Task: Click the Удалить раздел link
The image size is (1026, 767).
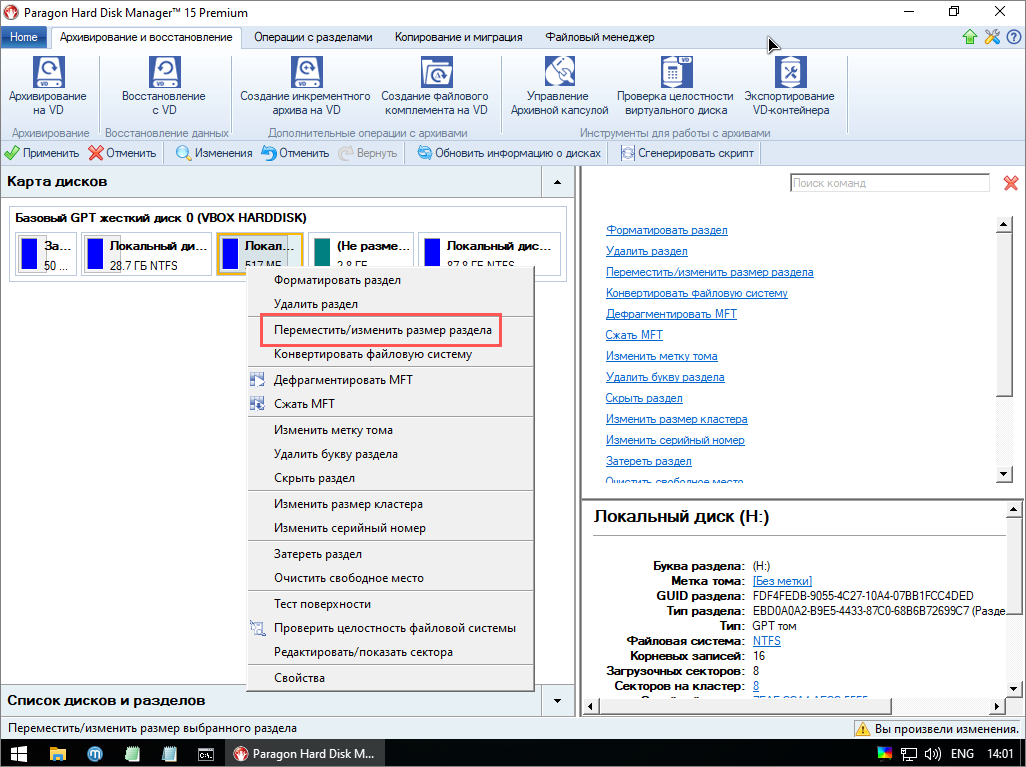Action: coord(646,251)
